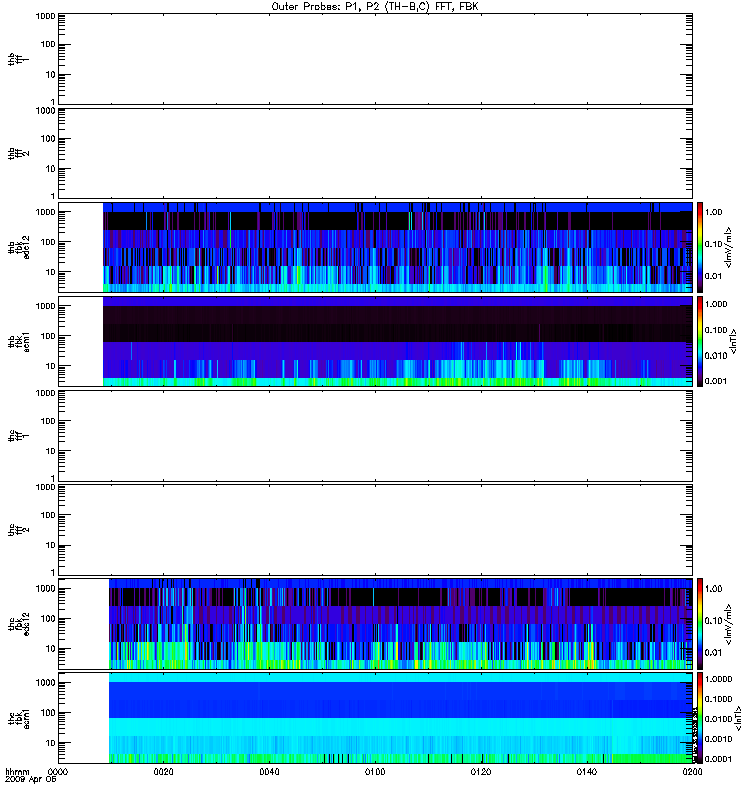Click the thb fbk edc12 spectrogram plot
Viewport: 750px width, 800px height.
(x=397, y=247)
